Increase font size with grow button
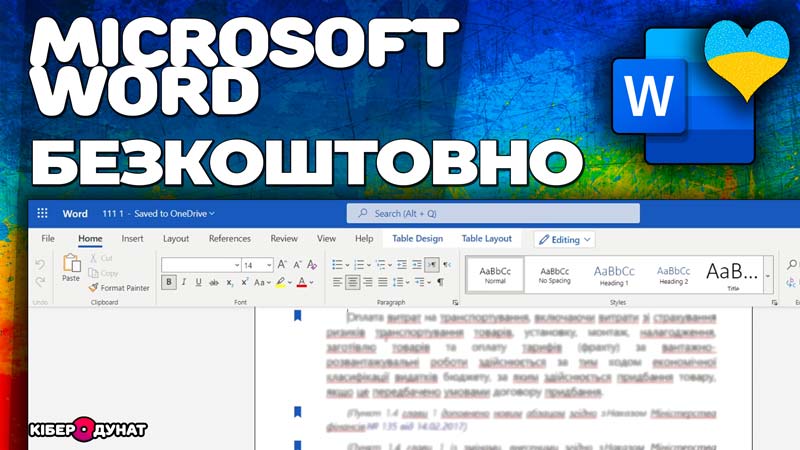This screenshot has width=800, height=450. [x=282, y=264]
